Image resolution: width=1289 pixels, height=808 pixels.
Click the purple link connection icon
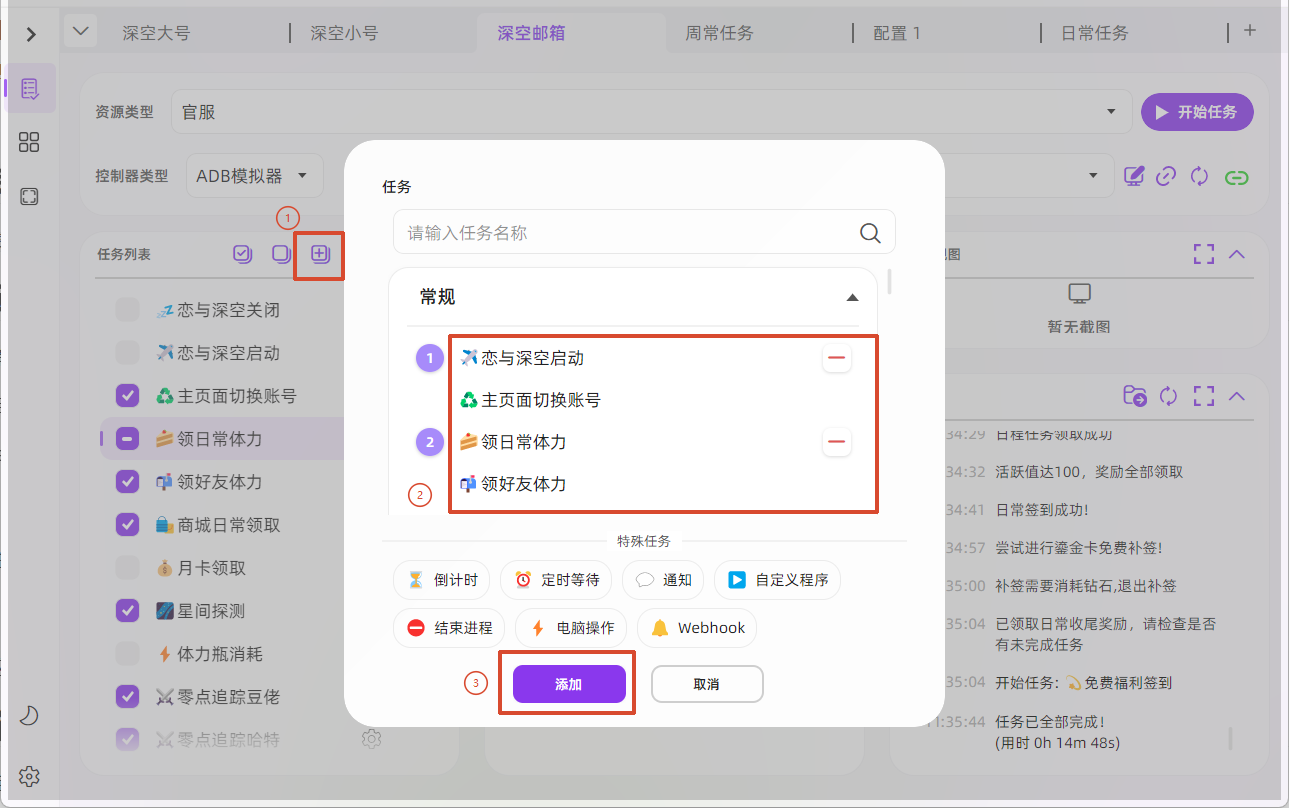[x=1166, y=176]
